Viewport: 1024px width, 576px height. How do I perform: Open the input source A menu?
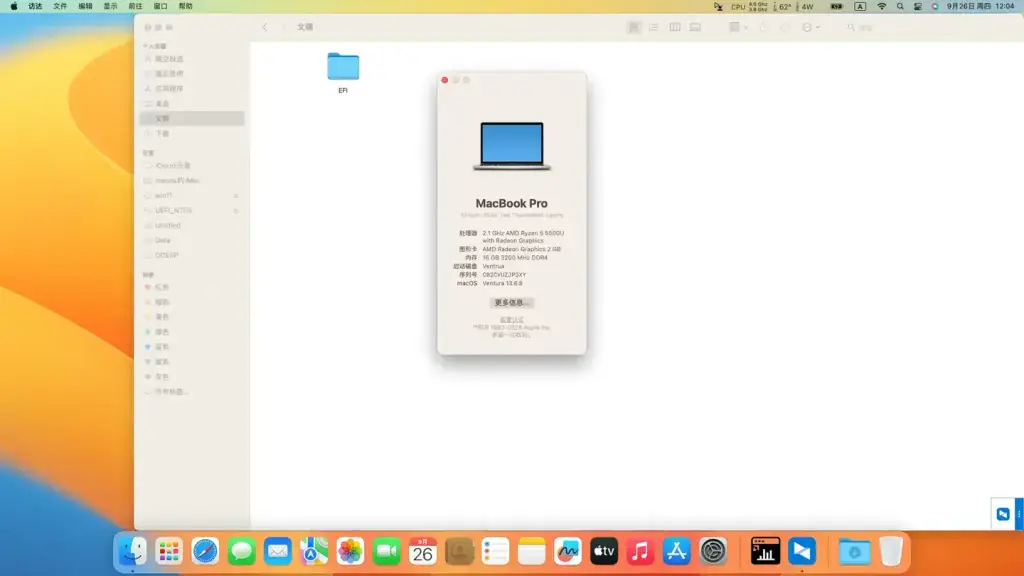pos(860,7)
